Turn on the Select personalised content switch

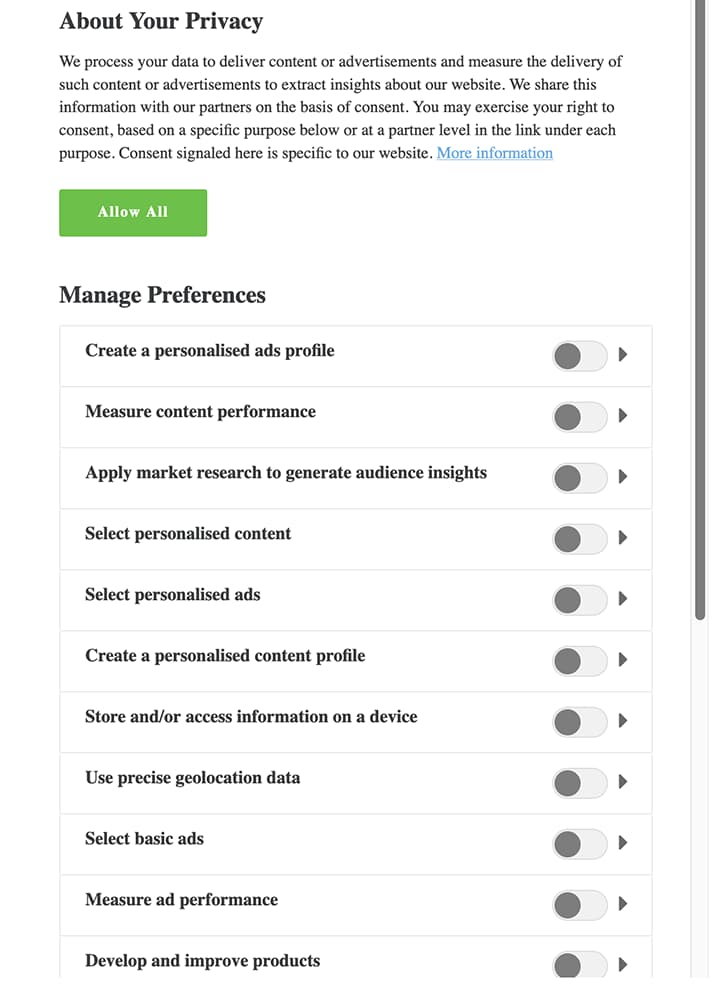pyautogui.click(x=581, y=539)
